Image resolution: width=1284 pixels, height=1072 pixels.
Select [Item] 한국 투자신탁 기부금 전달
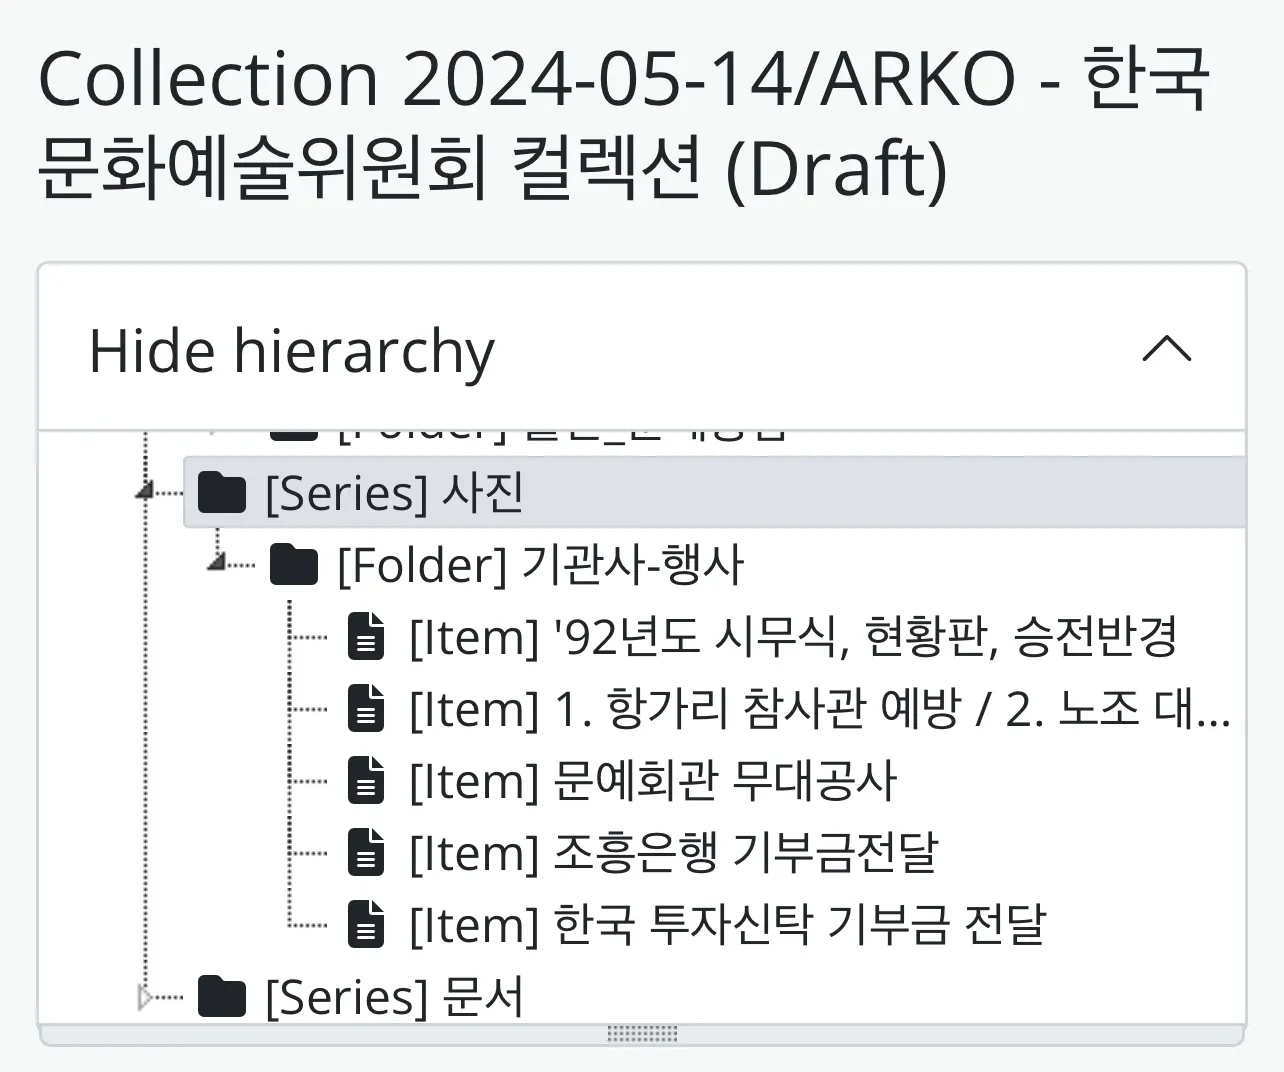coord(727,925)
